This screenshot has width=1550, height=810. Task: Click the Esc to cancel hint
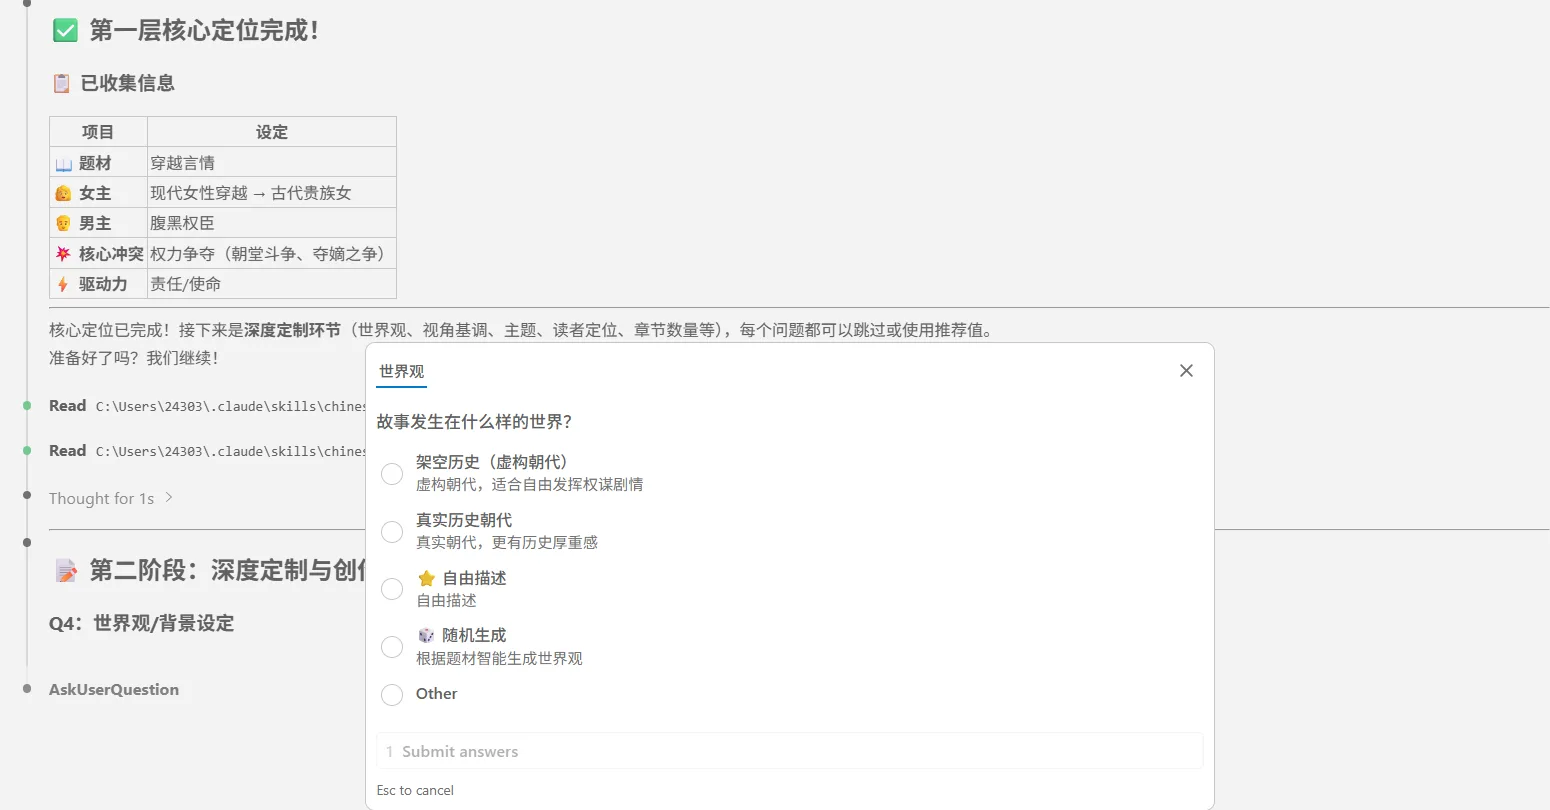click(415, 790)
